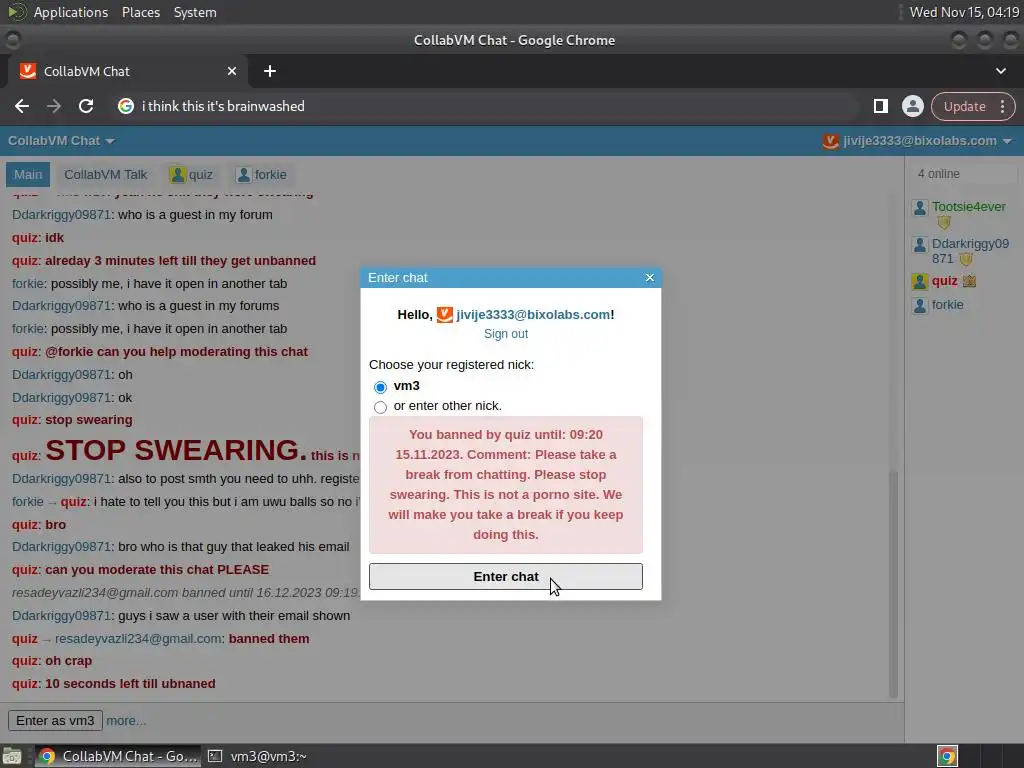Open the CollabVM Chat dropdown menu
This screenshot has height=768, width=1024.
tap(61, 141)
